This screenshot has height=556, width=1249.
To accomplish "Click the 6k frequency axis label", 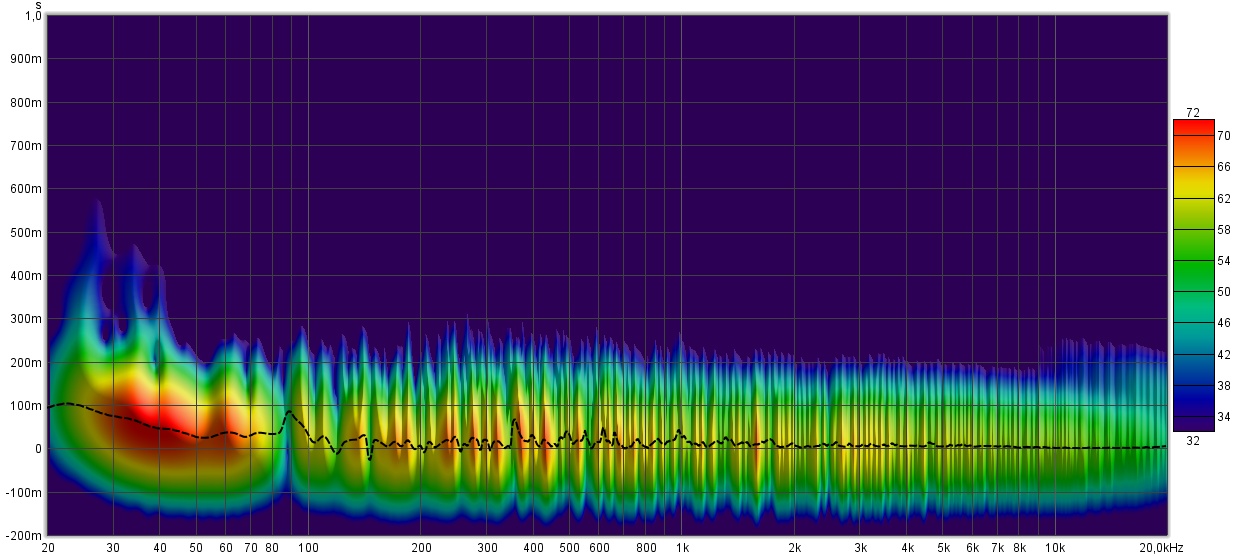I will tap(973, 548).
